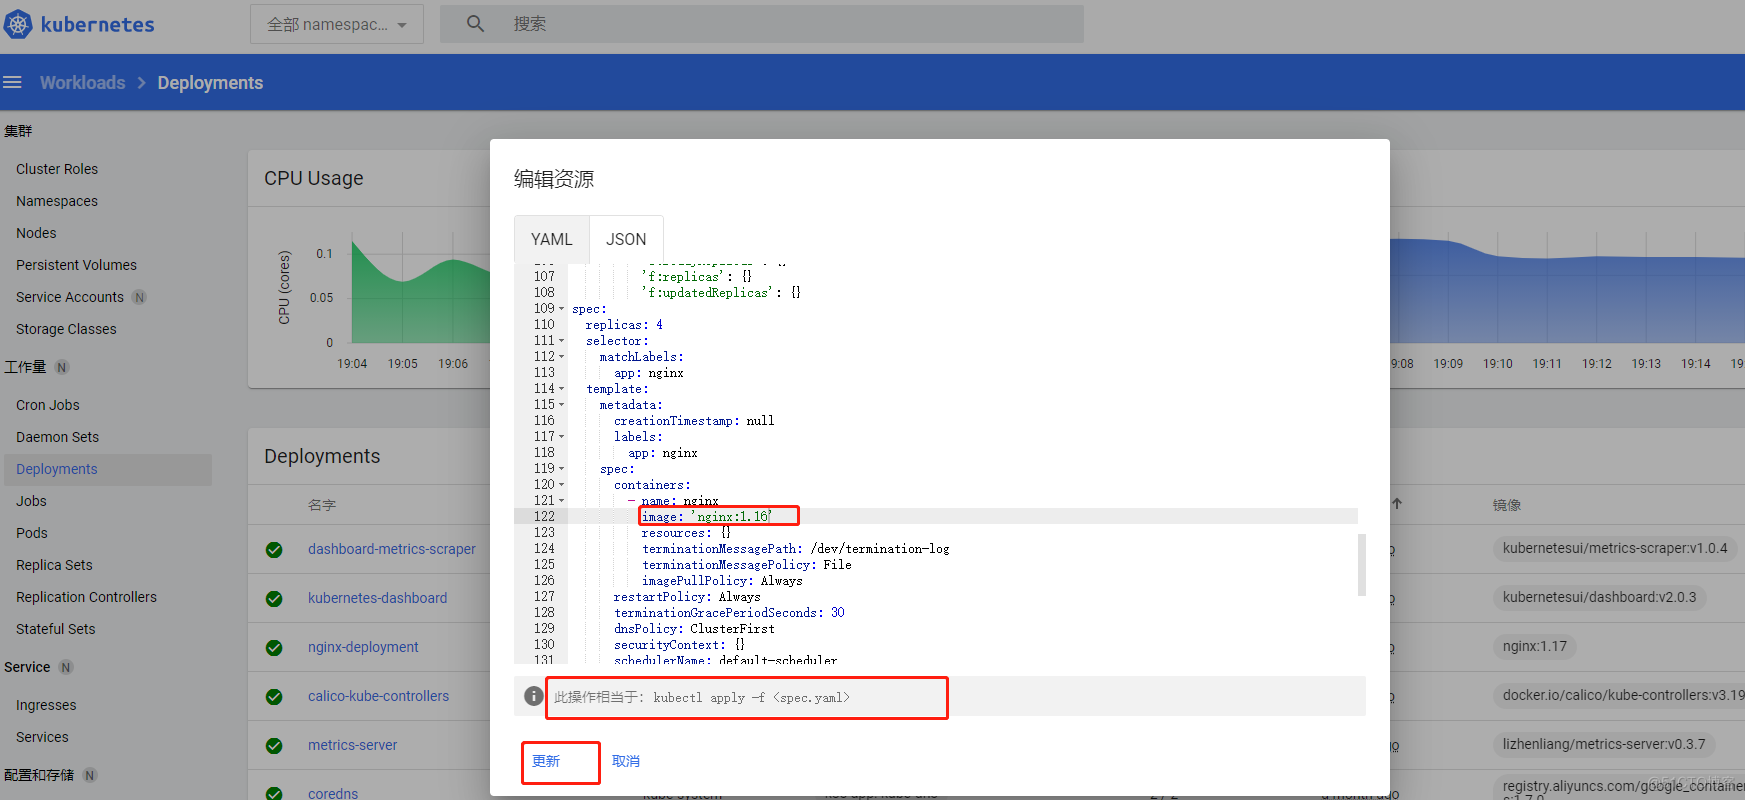Click the 镜像 column header
Image resolution: width=1745 pixels, height=800 pixels.
point(1507,505)
